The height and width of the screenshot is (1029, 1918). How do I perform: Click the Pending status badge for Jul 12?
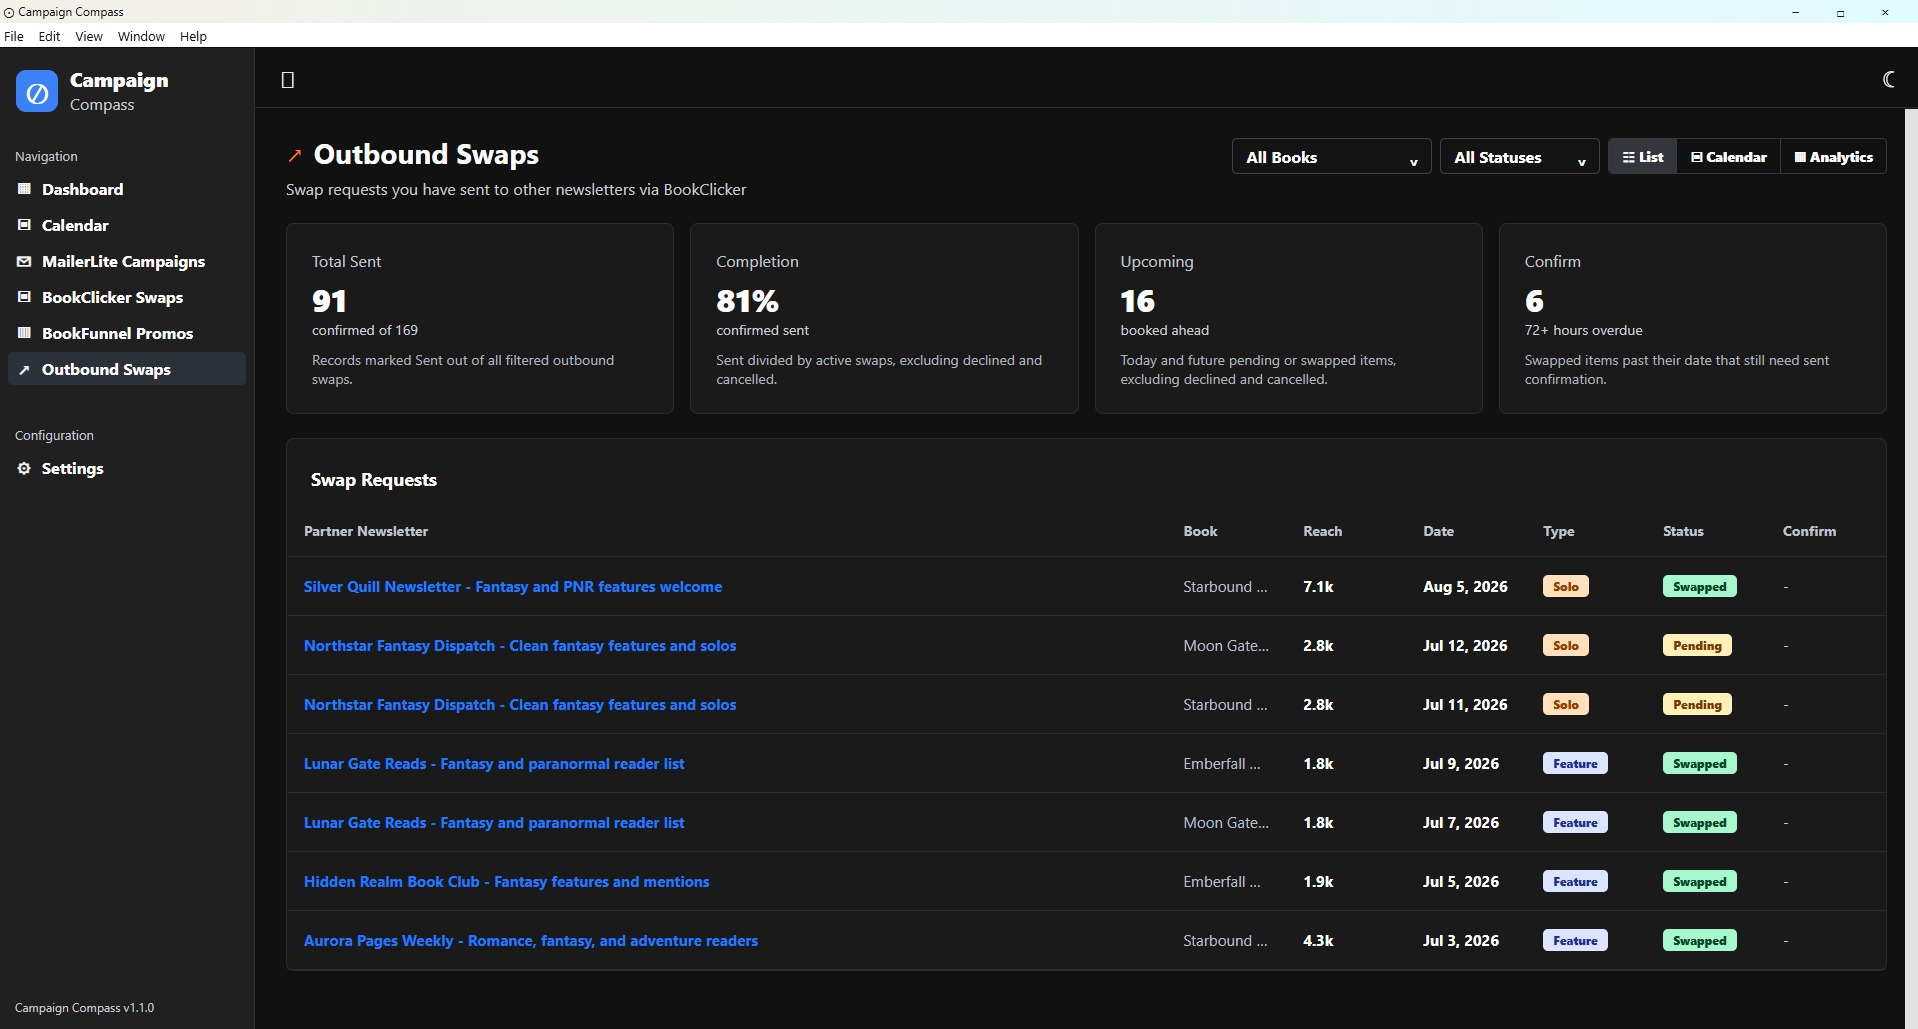point(1697,646)
